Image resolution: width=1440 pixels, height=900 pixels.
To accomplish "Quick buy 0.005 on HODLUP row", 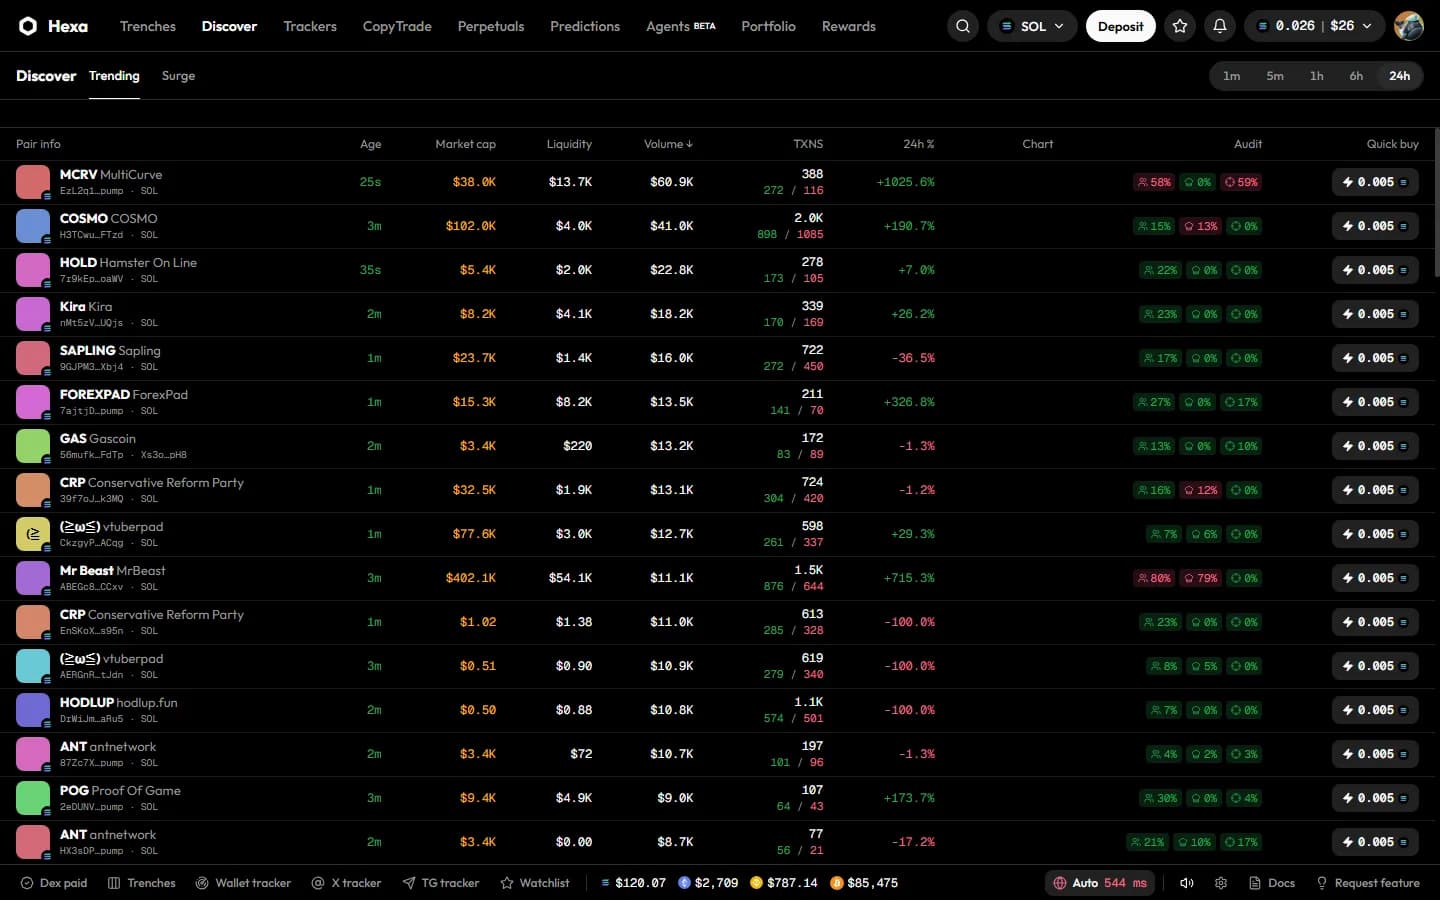I will tap(1375, 710).
